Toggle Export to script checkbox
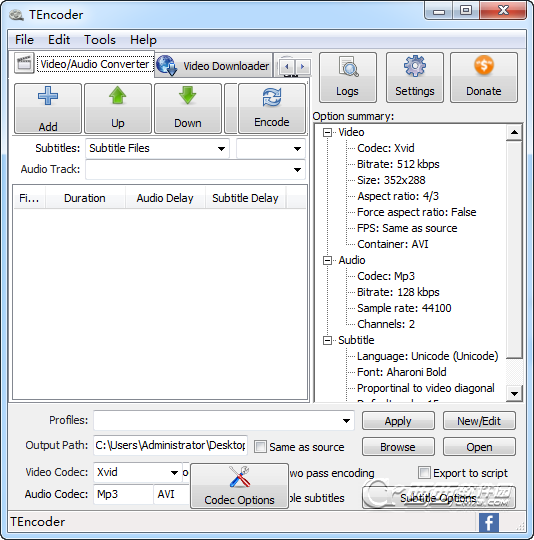Viewport: 534px width, 540px height. (x=424, y=472)
